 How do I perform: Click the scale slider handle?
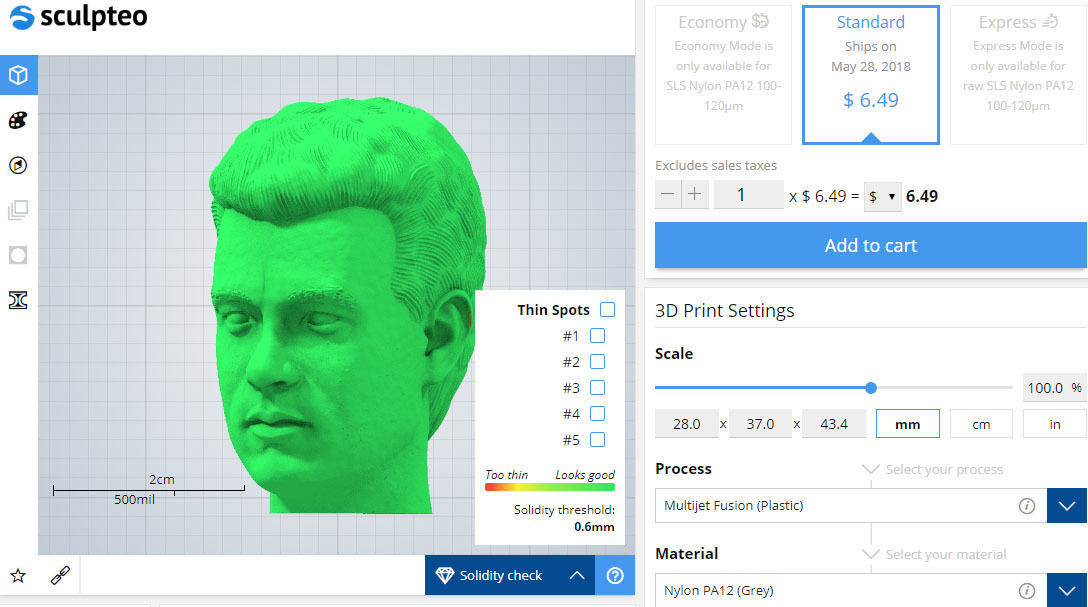tap(871, 388)
